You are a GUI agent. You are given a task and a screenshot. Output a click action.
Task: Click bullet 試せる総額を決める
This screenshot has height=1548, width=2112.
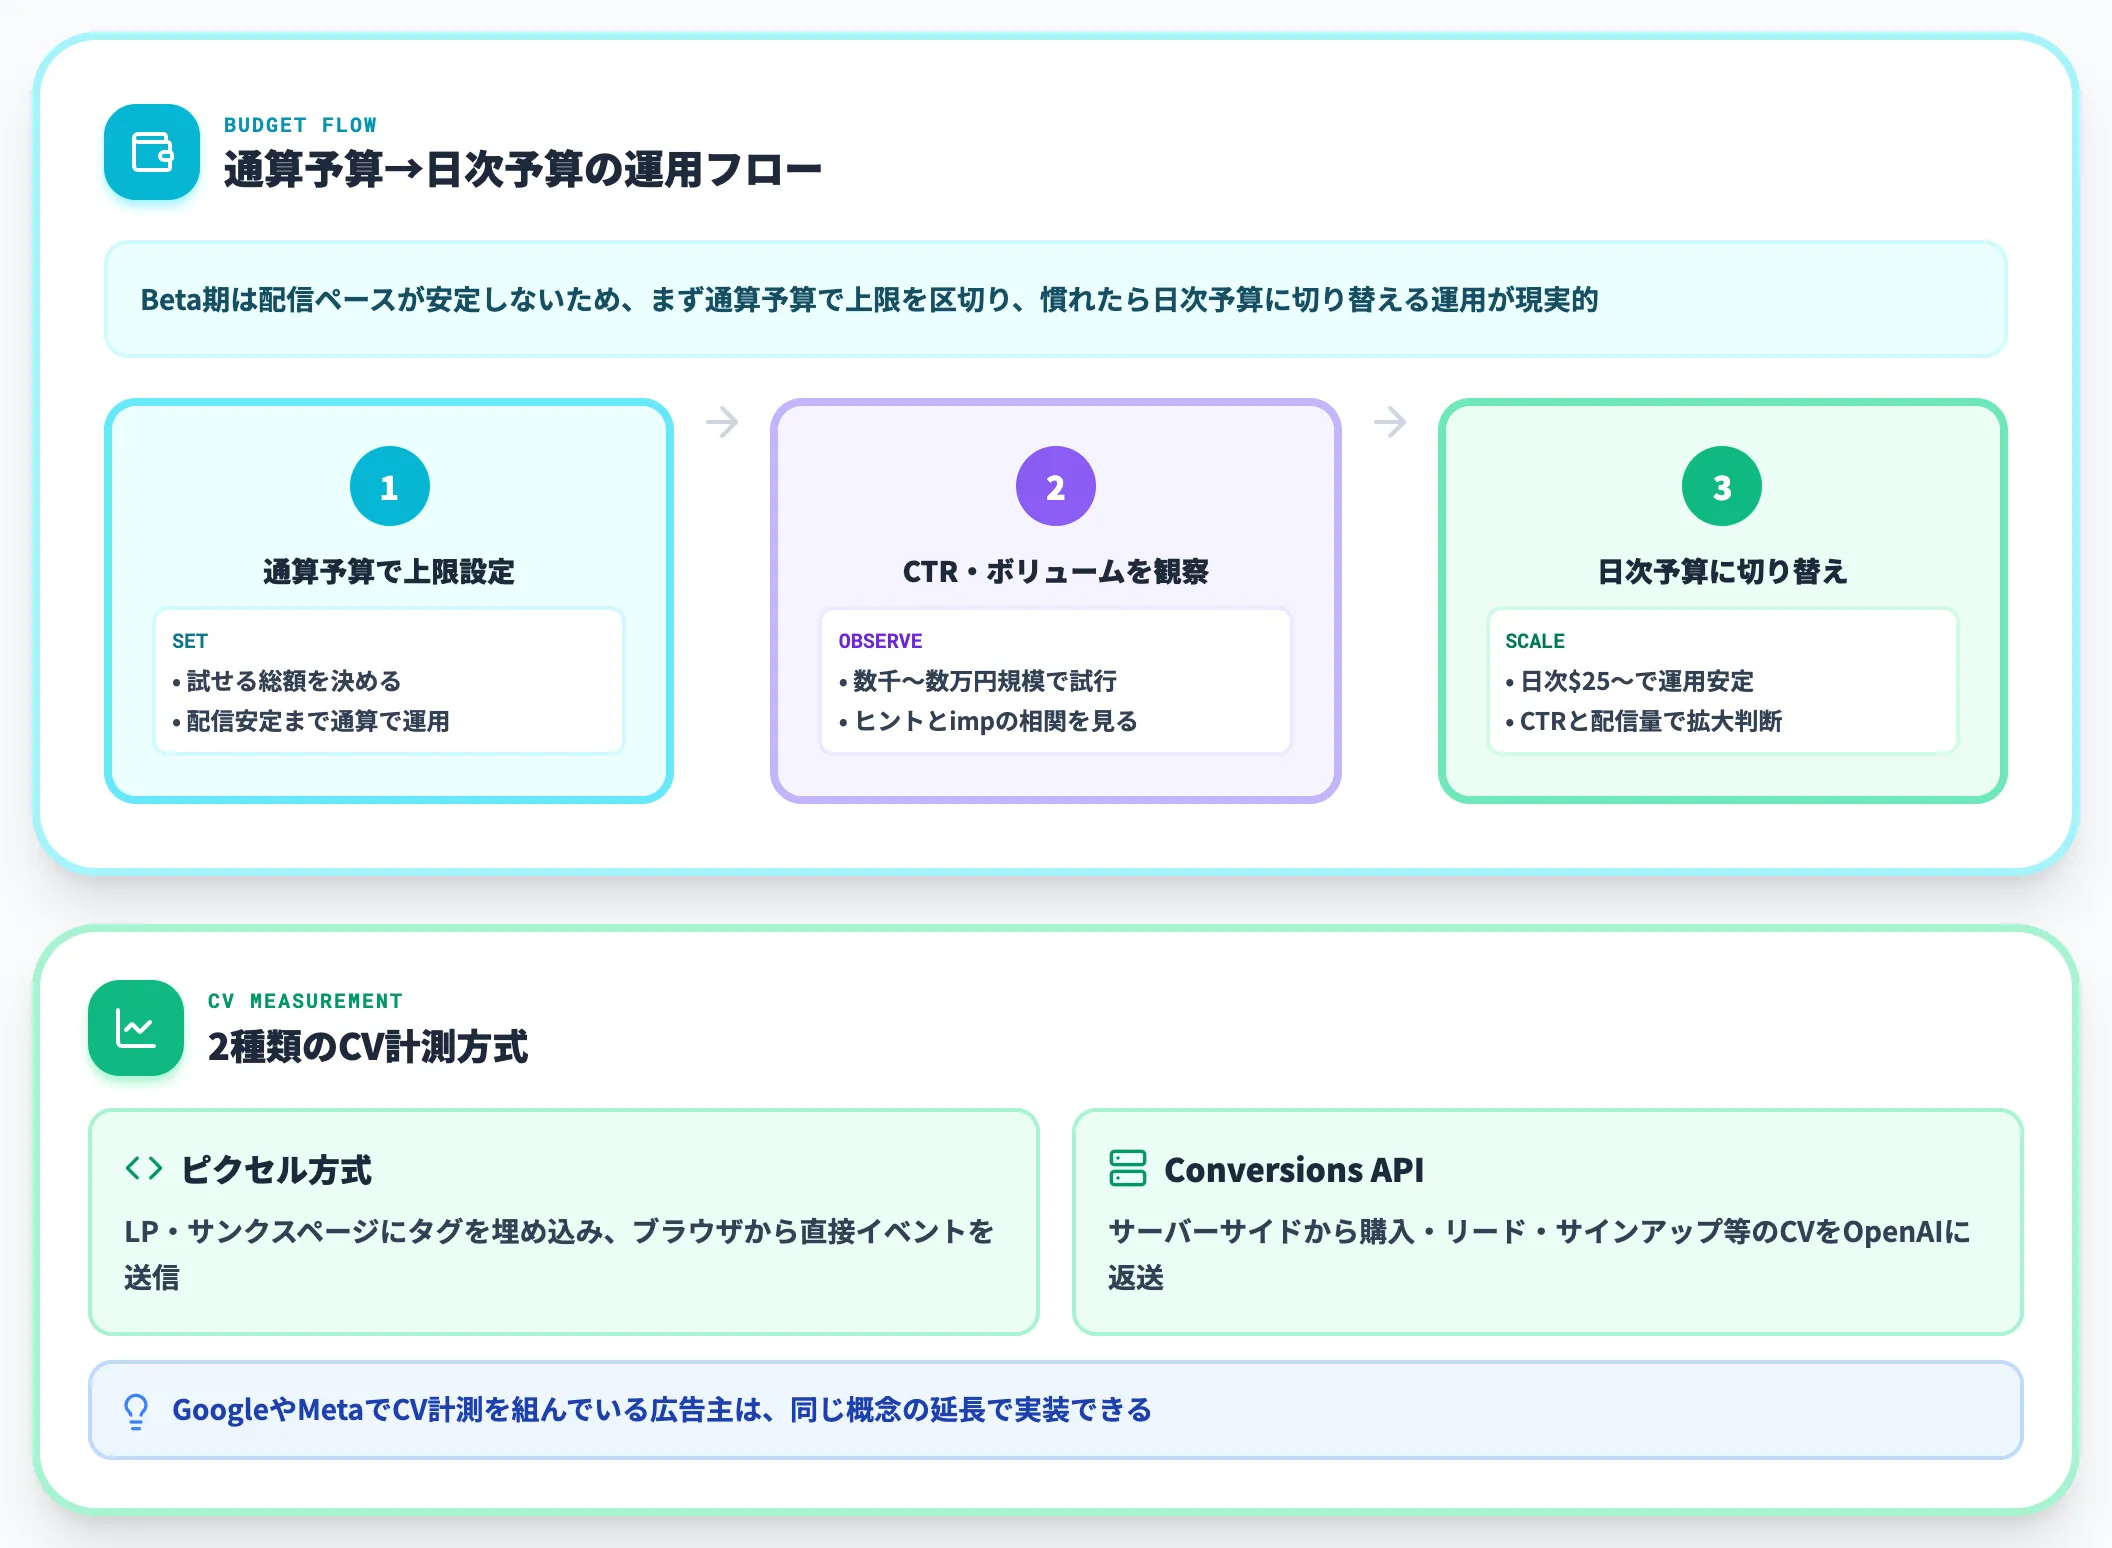[287, 681]
